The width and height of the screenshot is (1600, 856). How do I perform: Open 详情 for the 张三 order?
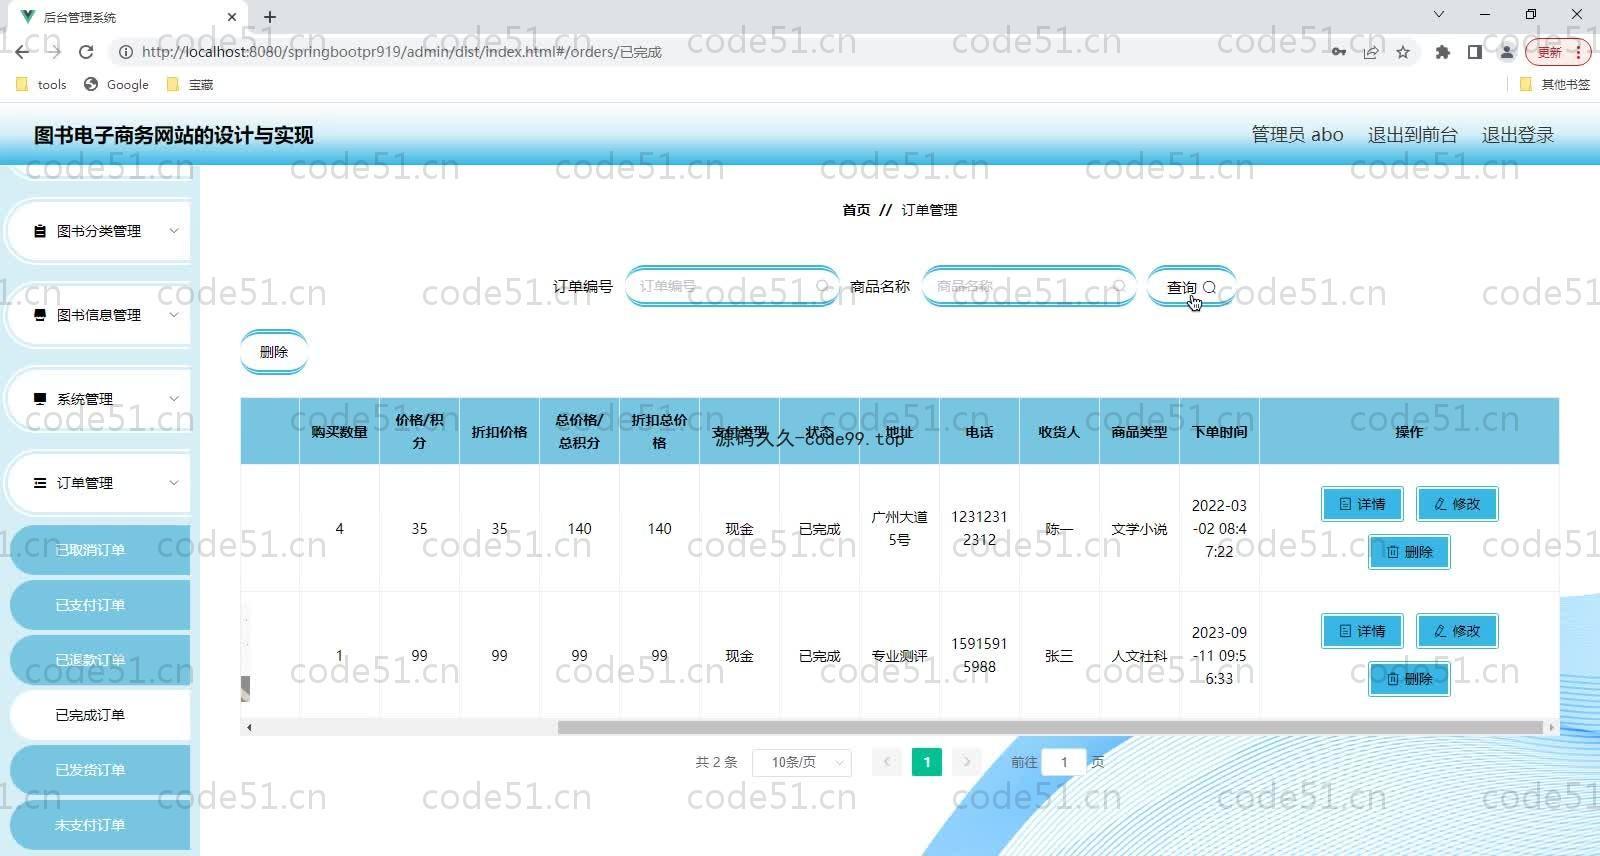(1362, 631)
